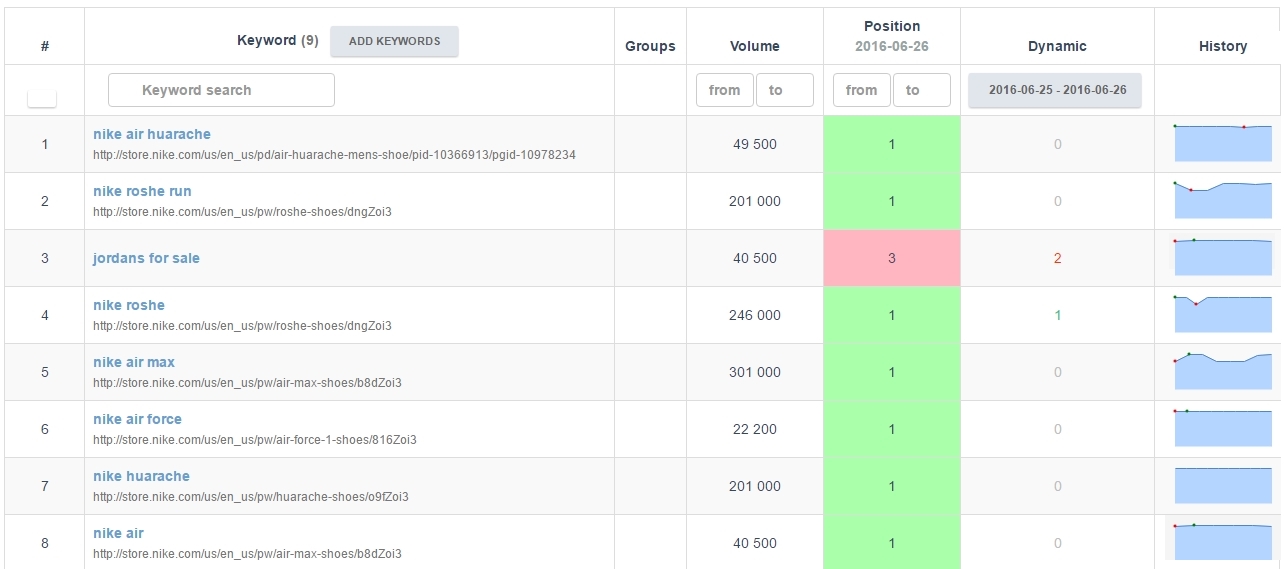View history chart for nike air max
Screen dimensions: 1284x569
(x=1222, y=371)
